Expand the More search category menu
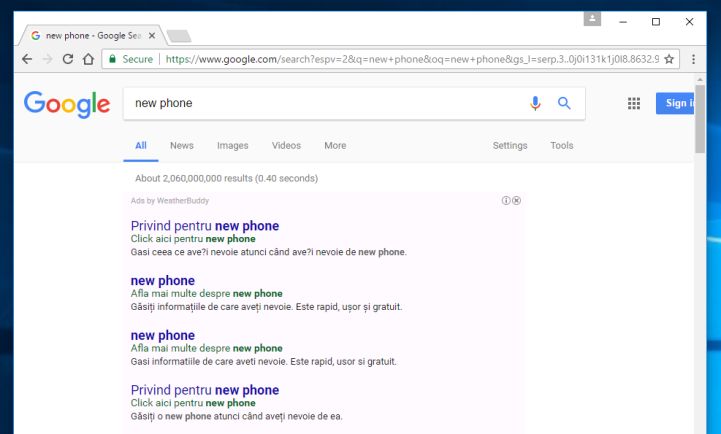This screenshot has height=434, width=721. tap(335, 146)
